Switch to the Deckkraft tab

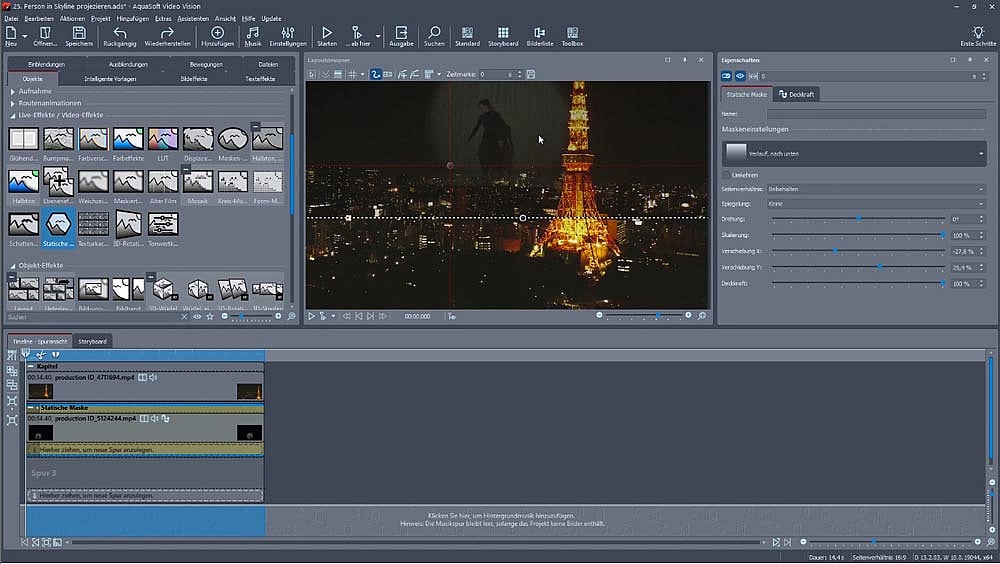coord(796,95)
